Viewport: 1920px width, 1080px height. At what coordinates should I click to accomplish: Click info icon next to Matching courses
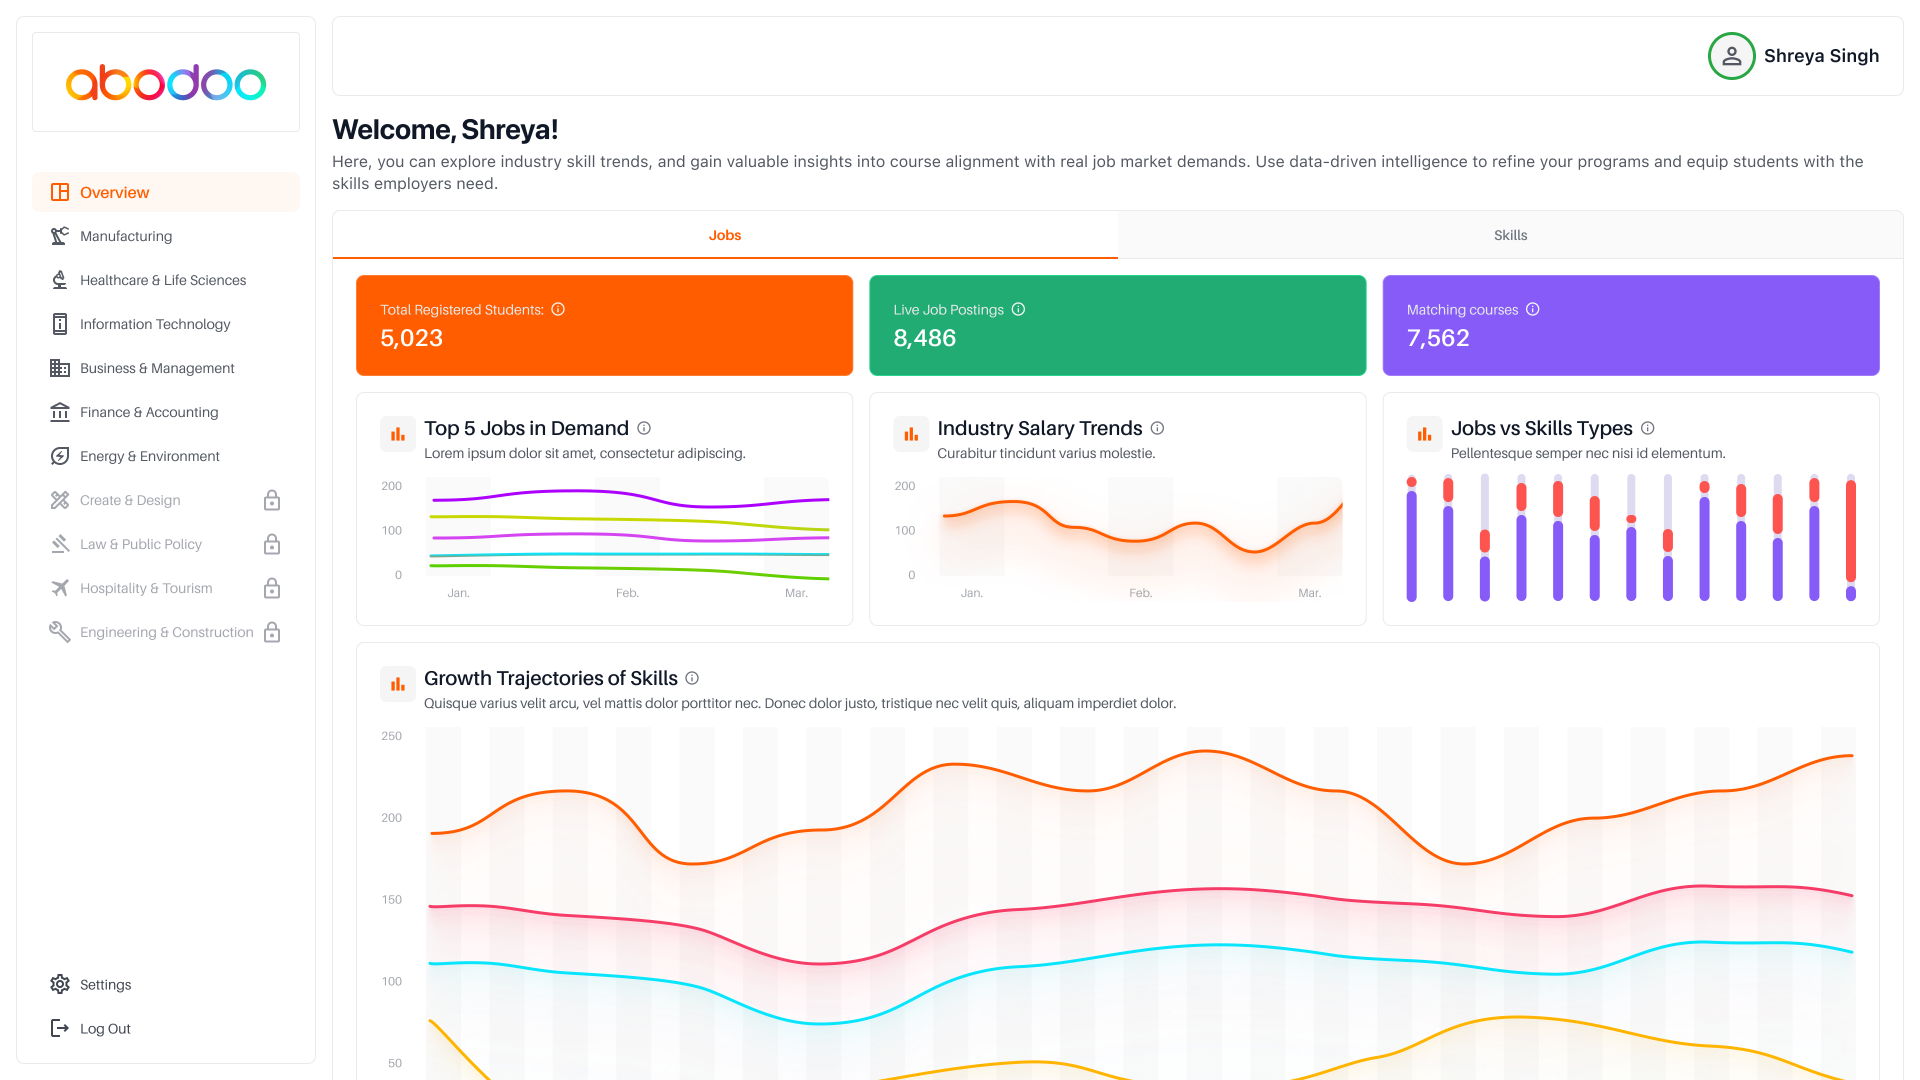tap(1532, 309)
